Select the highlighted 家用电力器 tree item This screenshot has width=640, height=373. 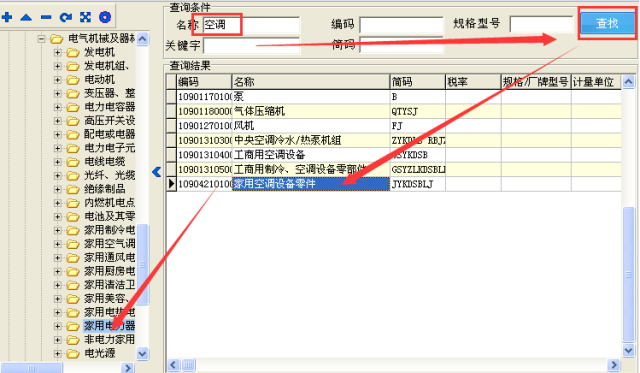tap(109, 326)
